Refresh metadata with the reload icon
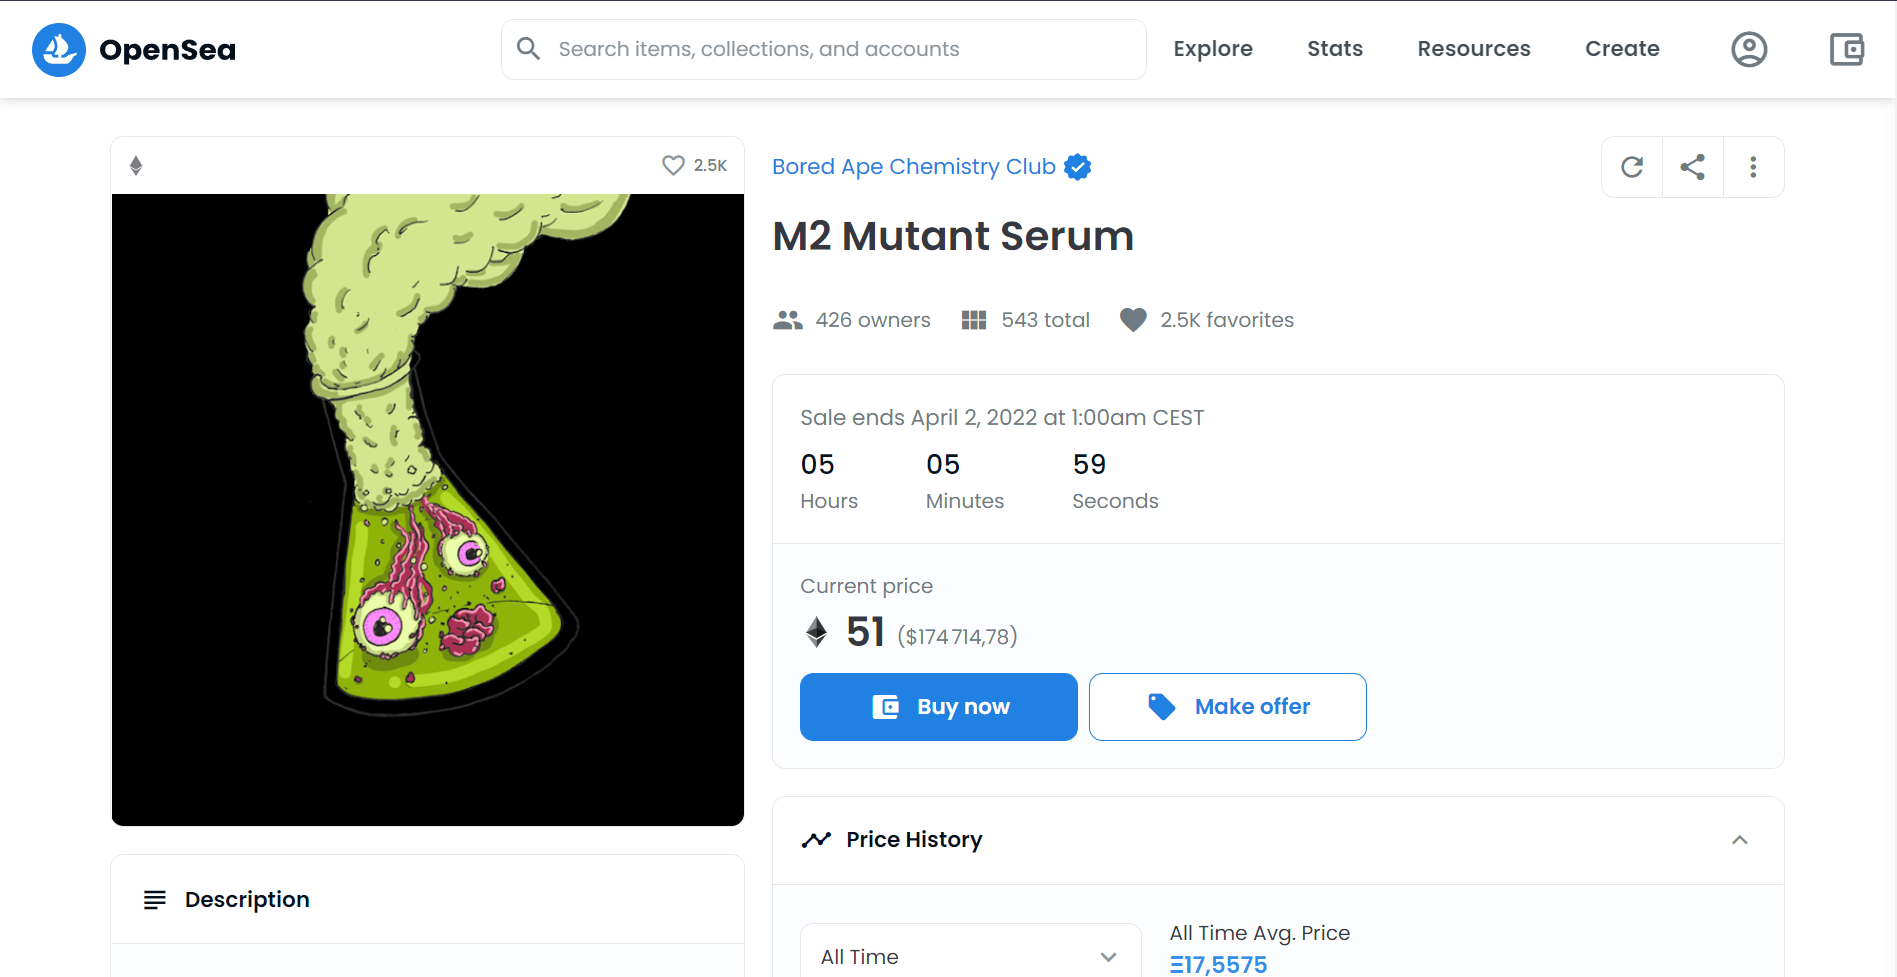Screen dimensions: 1897x977 [1632, 167]
